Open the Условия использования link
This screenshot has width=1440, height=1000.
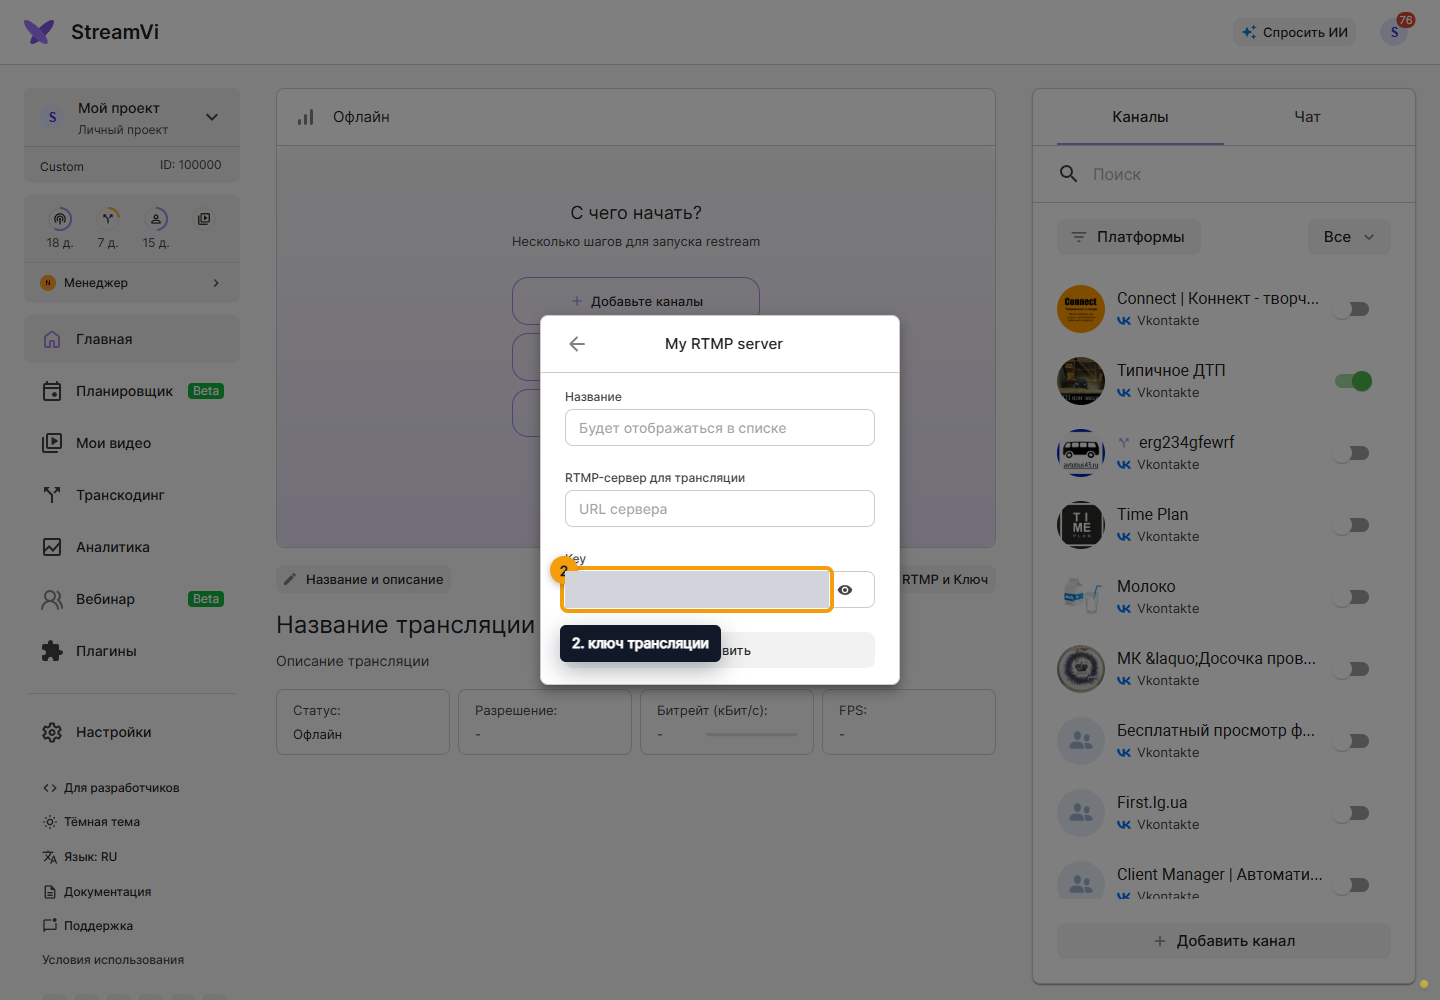click(113, 960)
